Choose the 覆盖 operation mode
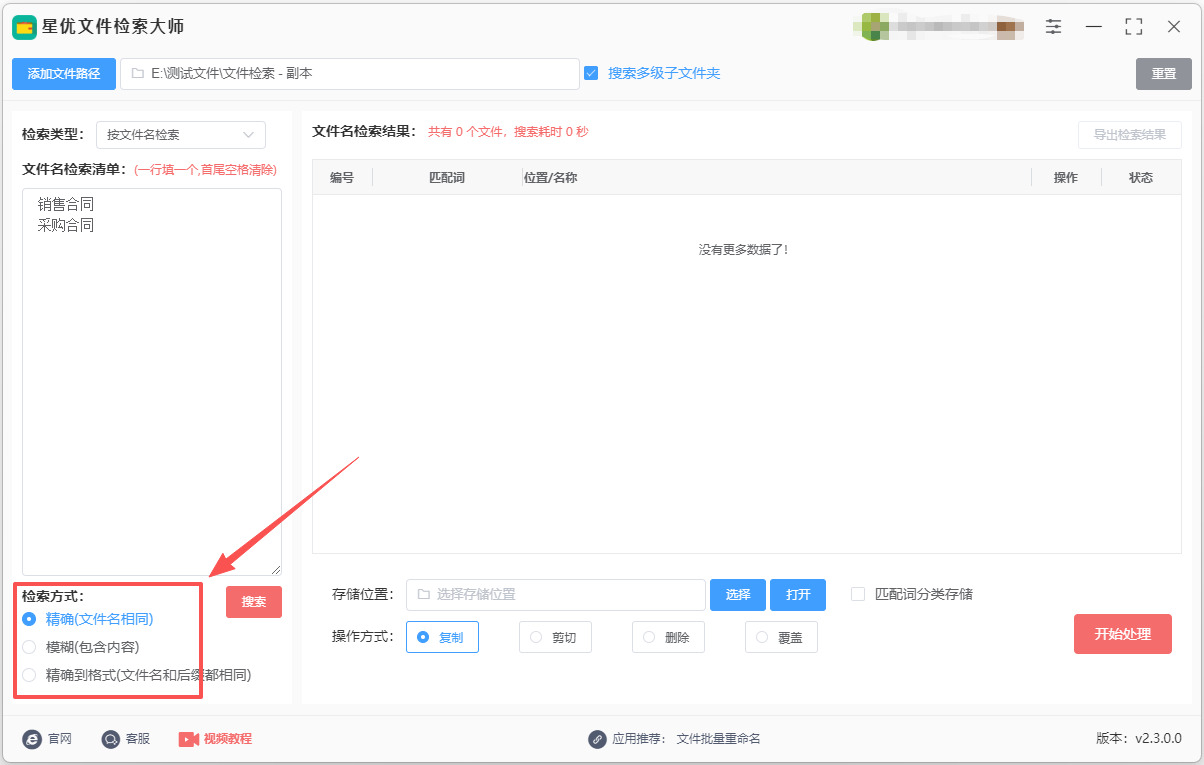Viewport: 1204px width, 765px height. coord(781,637)
